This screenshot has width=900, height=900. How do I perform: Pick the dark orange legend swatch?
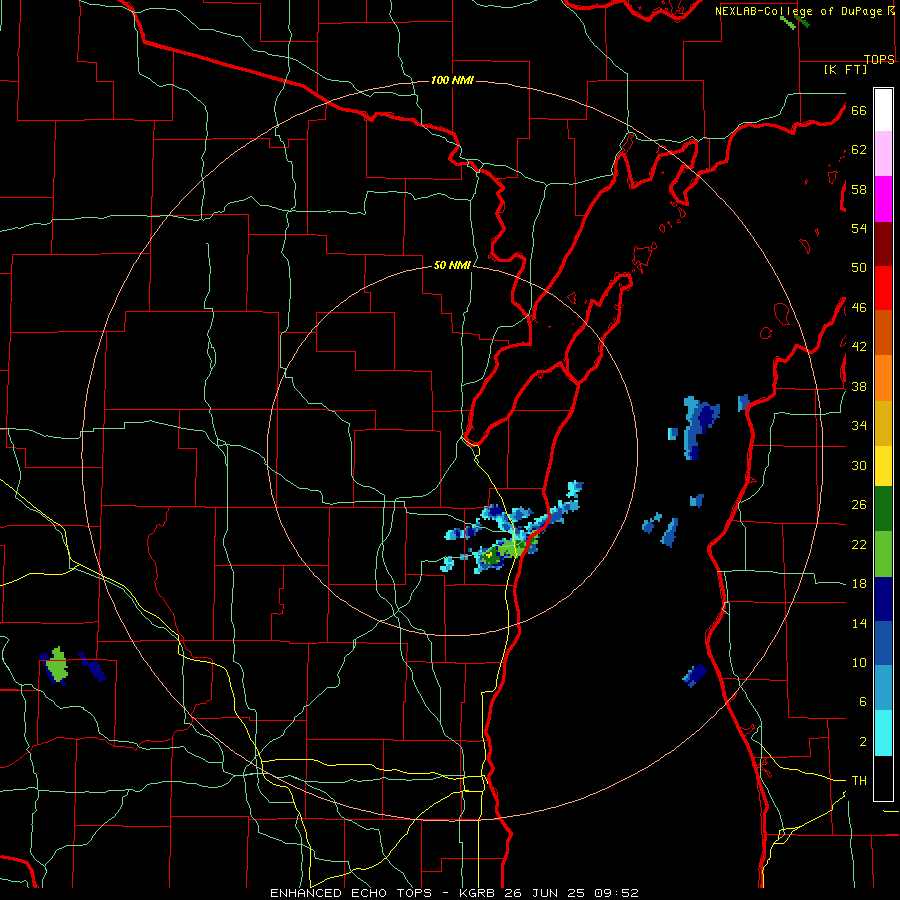(883, 333)
